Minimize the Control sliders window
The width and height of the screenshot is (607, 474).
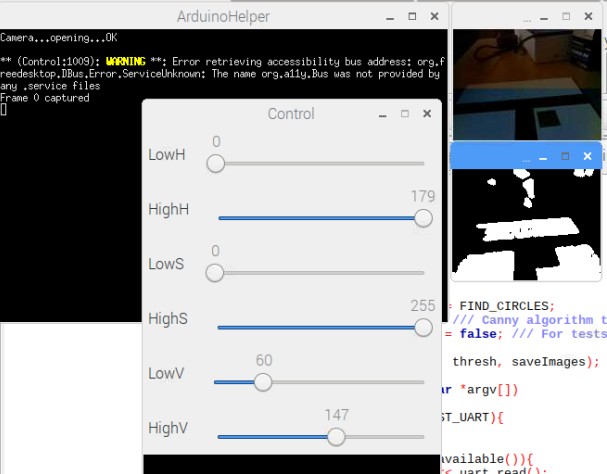pos(382,114)
